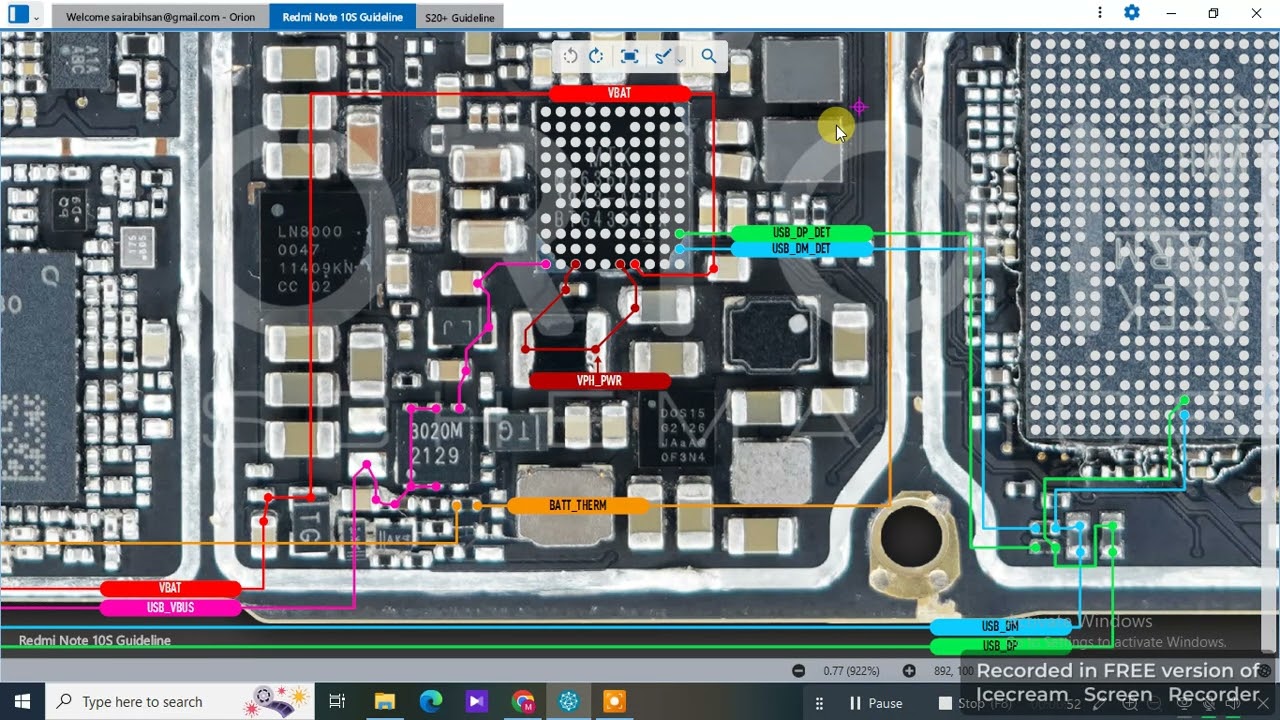Viewport: 1280px width, 720px height.
Task: Click the Redmi Note 10S Guideline status text
Action: [x=95, y=641]
